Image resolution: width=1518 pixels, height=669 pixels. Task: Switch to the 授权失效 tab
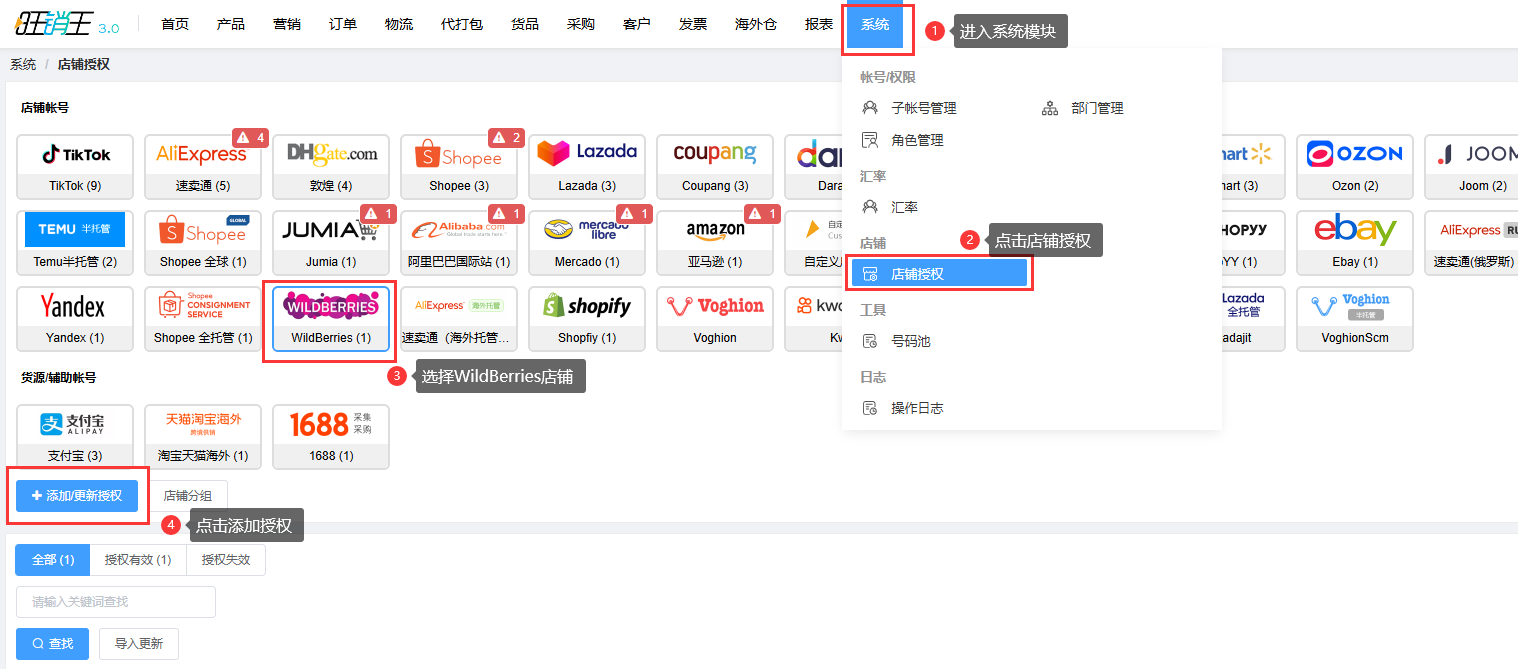[226, 560]
